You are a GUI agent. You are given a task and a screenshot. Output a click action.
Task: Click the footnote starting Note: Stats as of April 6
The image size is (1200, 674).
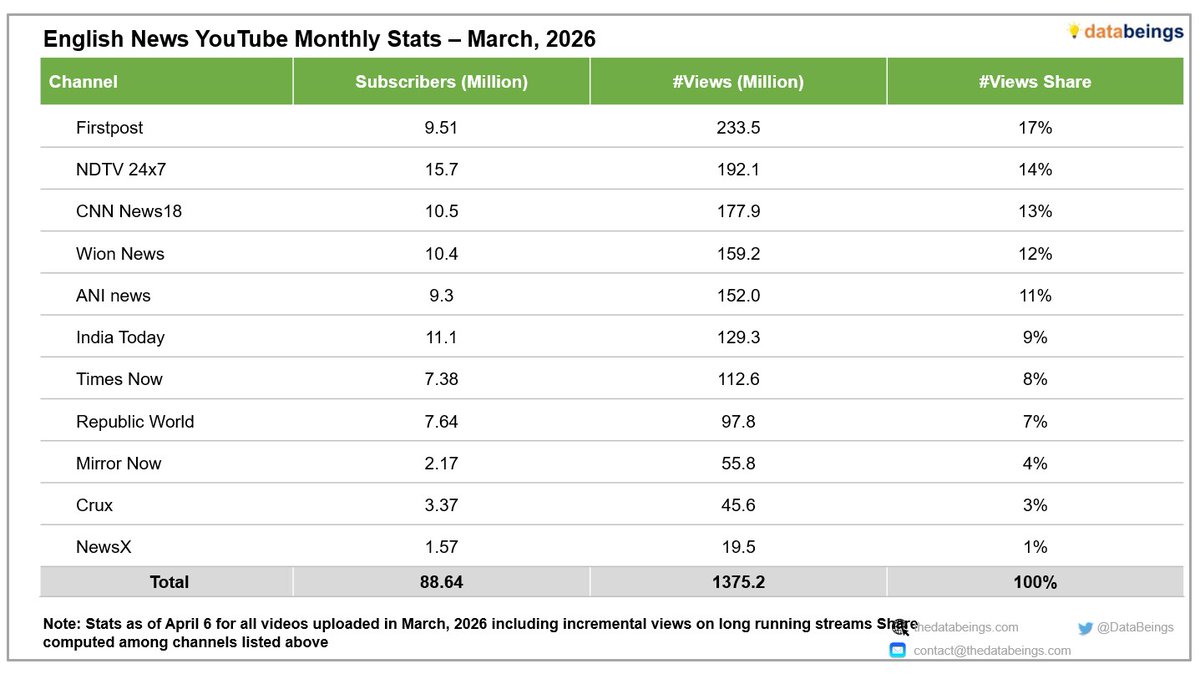click(480, 634)
